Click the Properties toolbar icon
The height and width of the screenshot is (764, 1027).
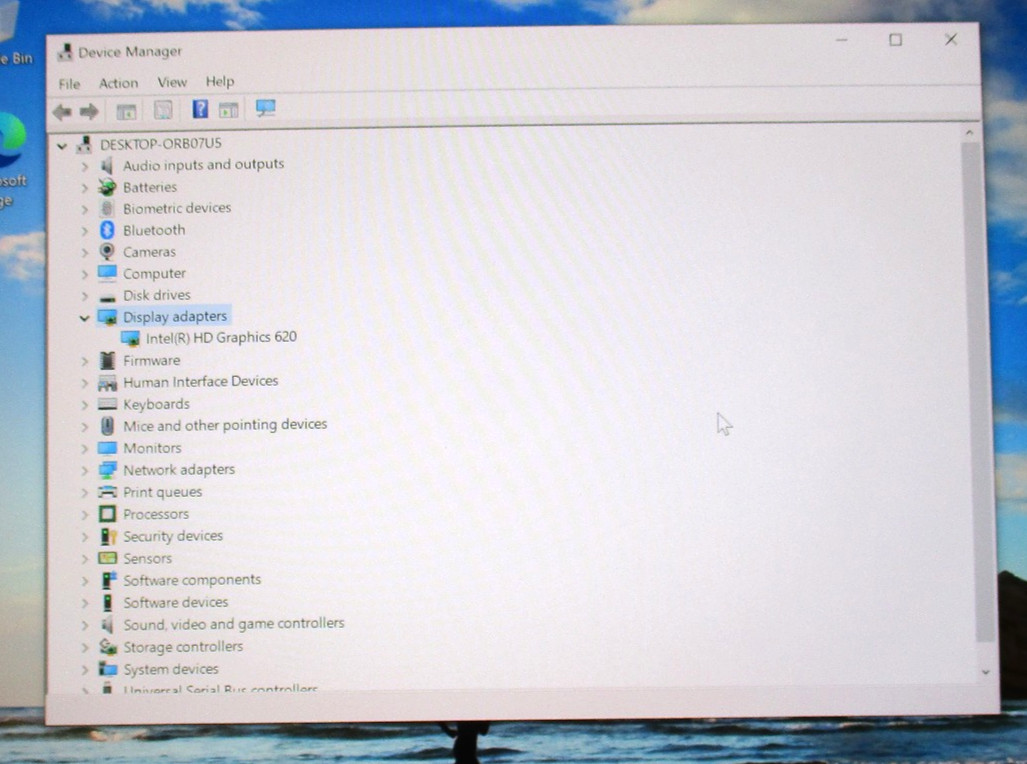coord(162,110)
